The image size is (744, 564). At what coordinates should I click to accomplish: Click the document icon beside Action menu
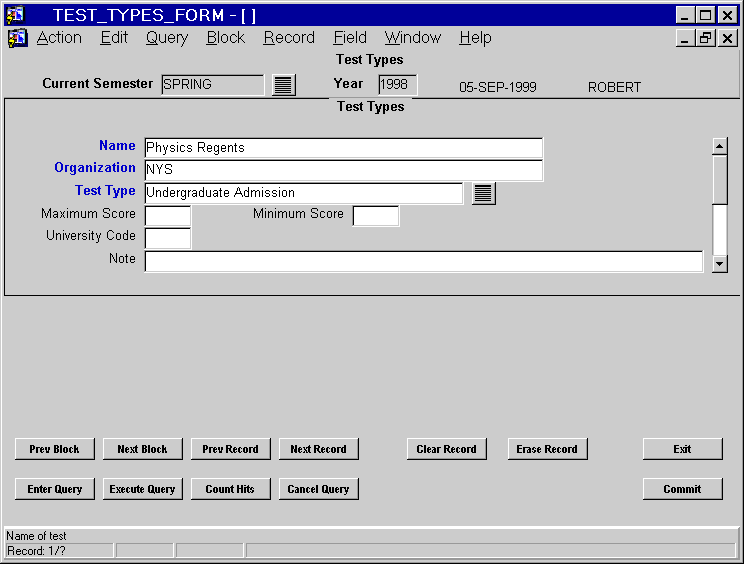point(18,38)
